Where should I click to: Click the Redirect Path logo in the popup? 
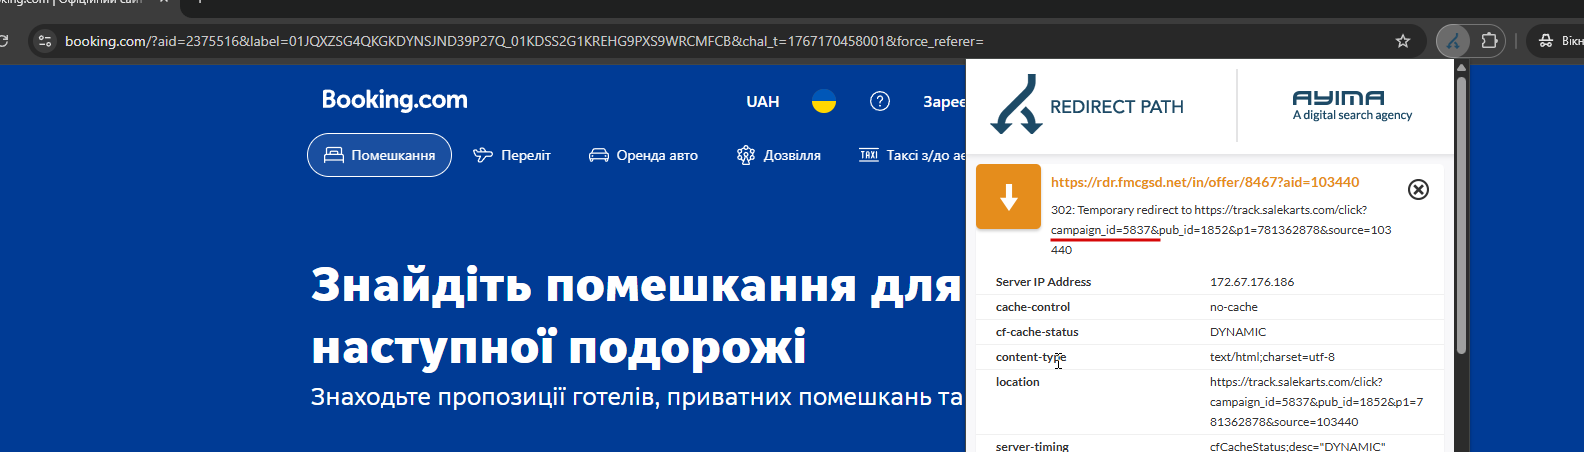[1087, 104]
